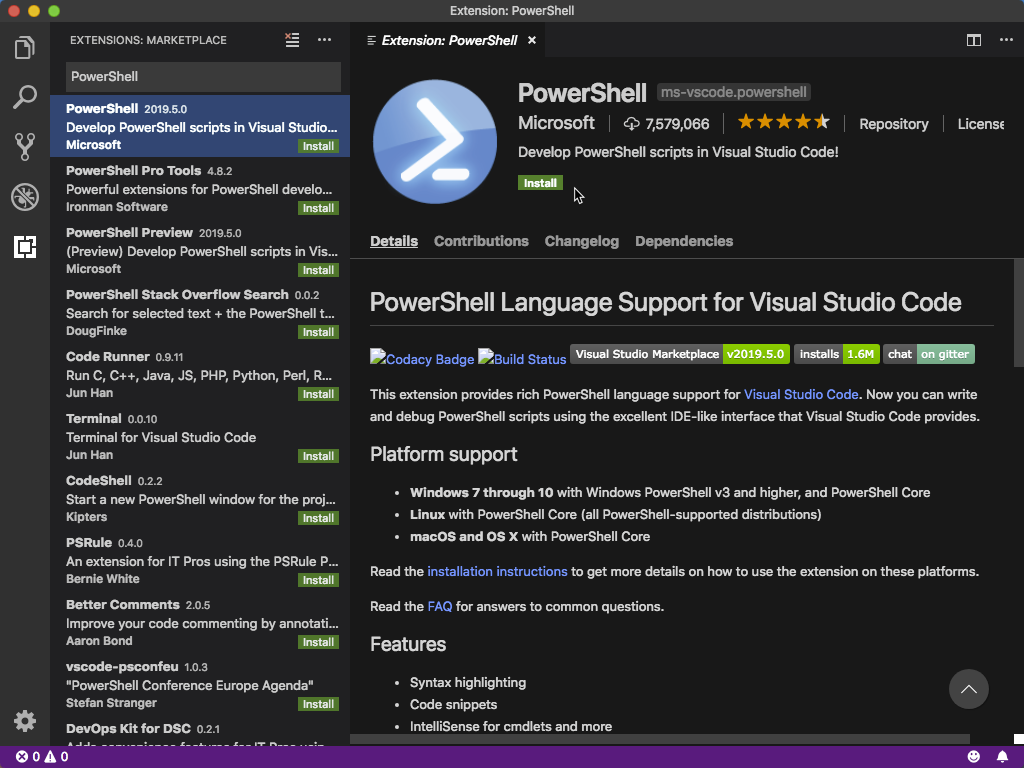Click the feedback smiley icon
The height and width of the screenshot is (768, 1024).
[x=974, y=757]
